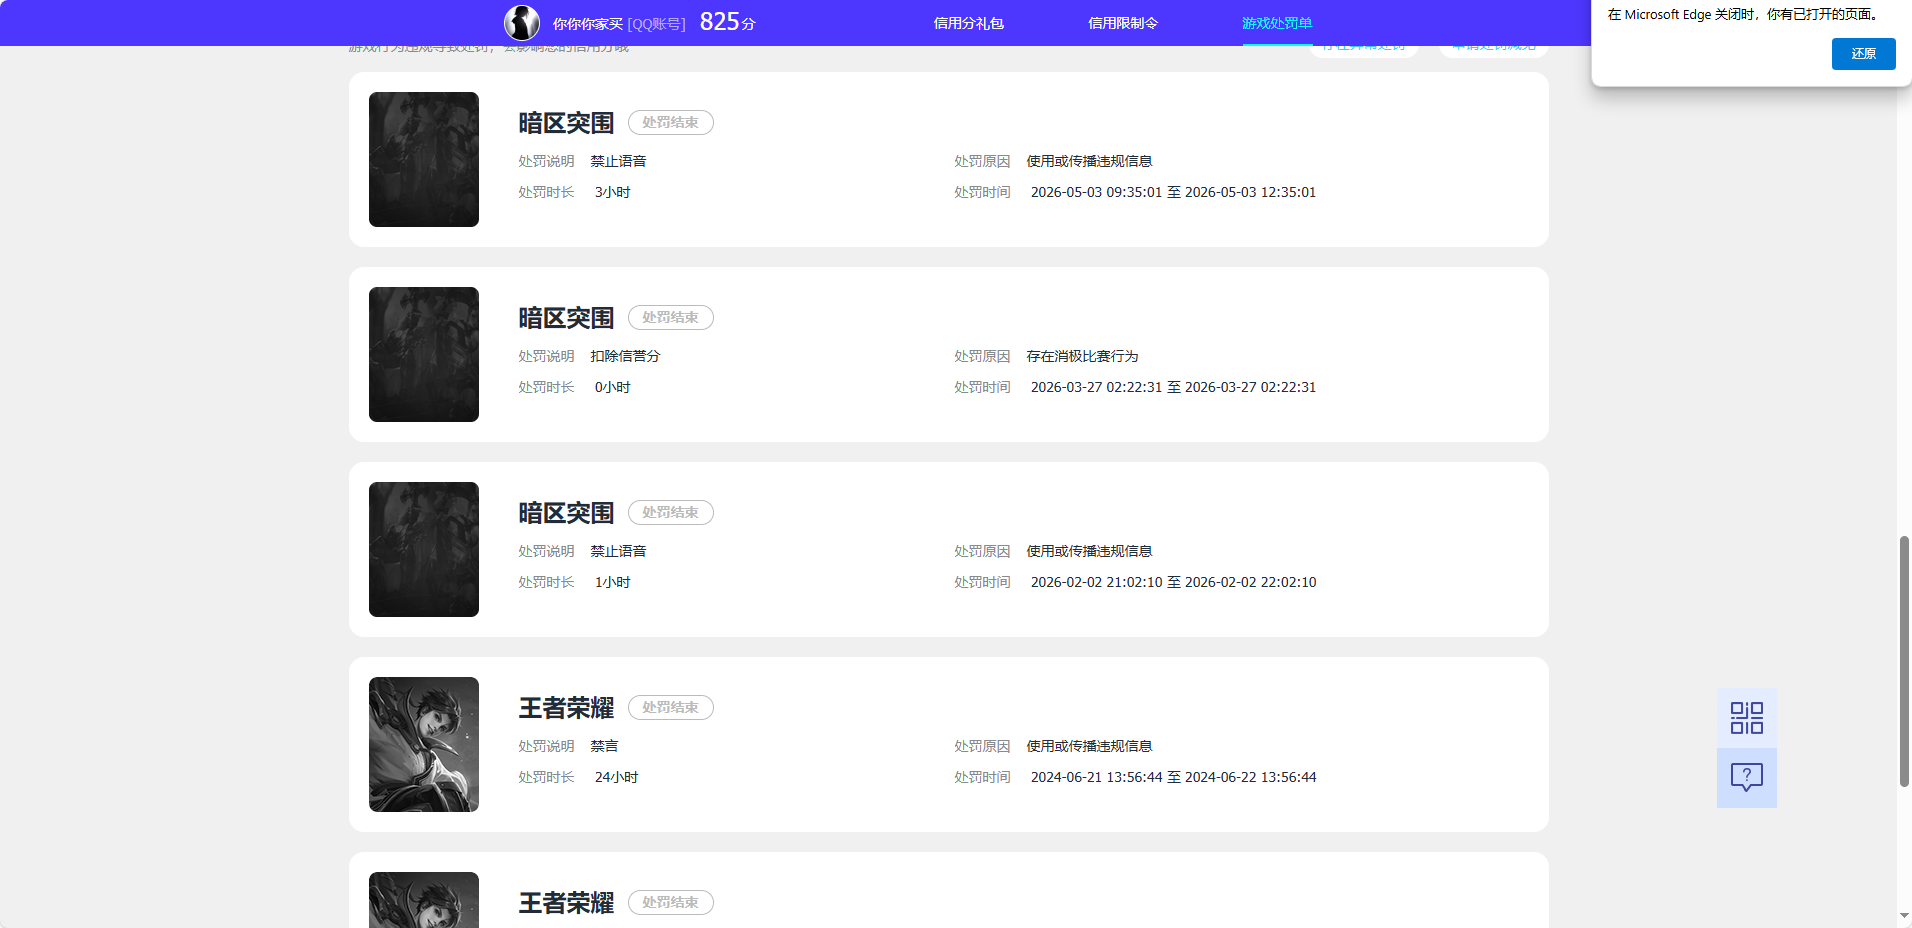Click the 24小时 penalty duration
Screen dimensions: 1912x928
point(616,777)
